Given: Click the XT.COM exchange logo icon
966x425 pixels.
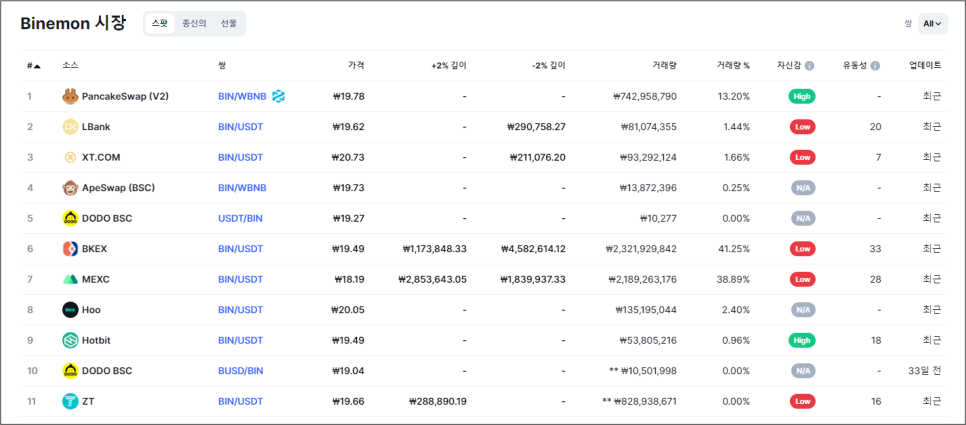Looking at the screenshot, I should 70,158.
